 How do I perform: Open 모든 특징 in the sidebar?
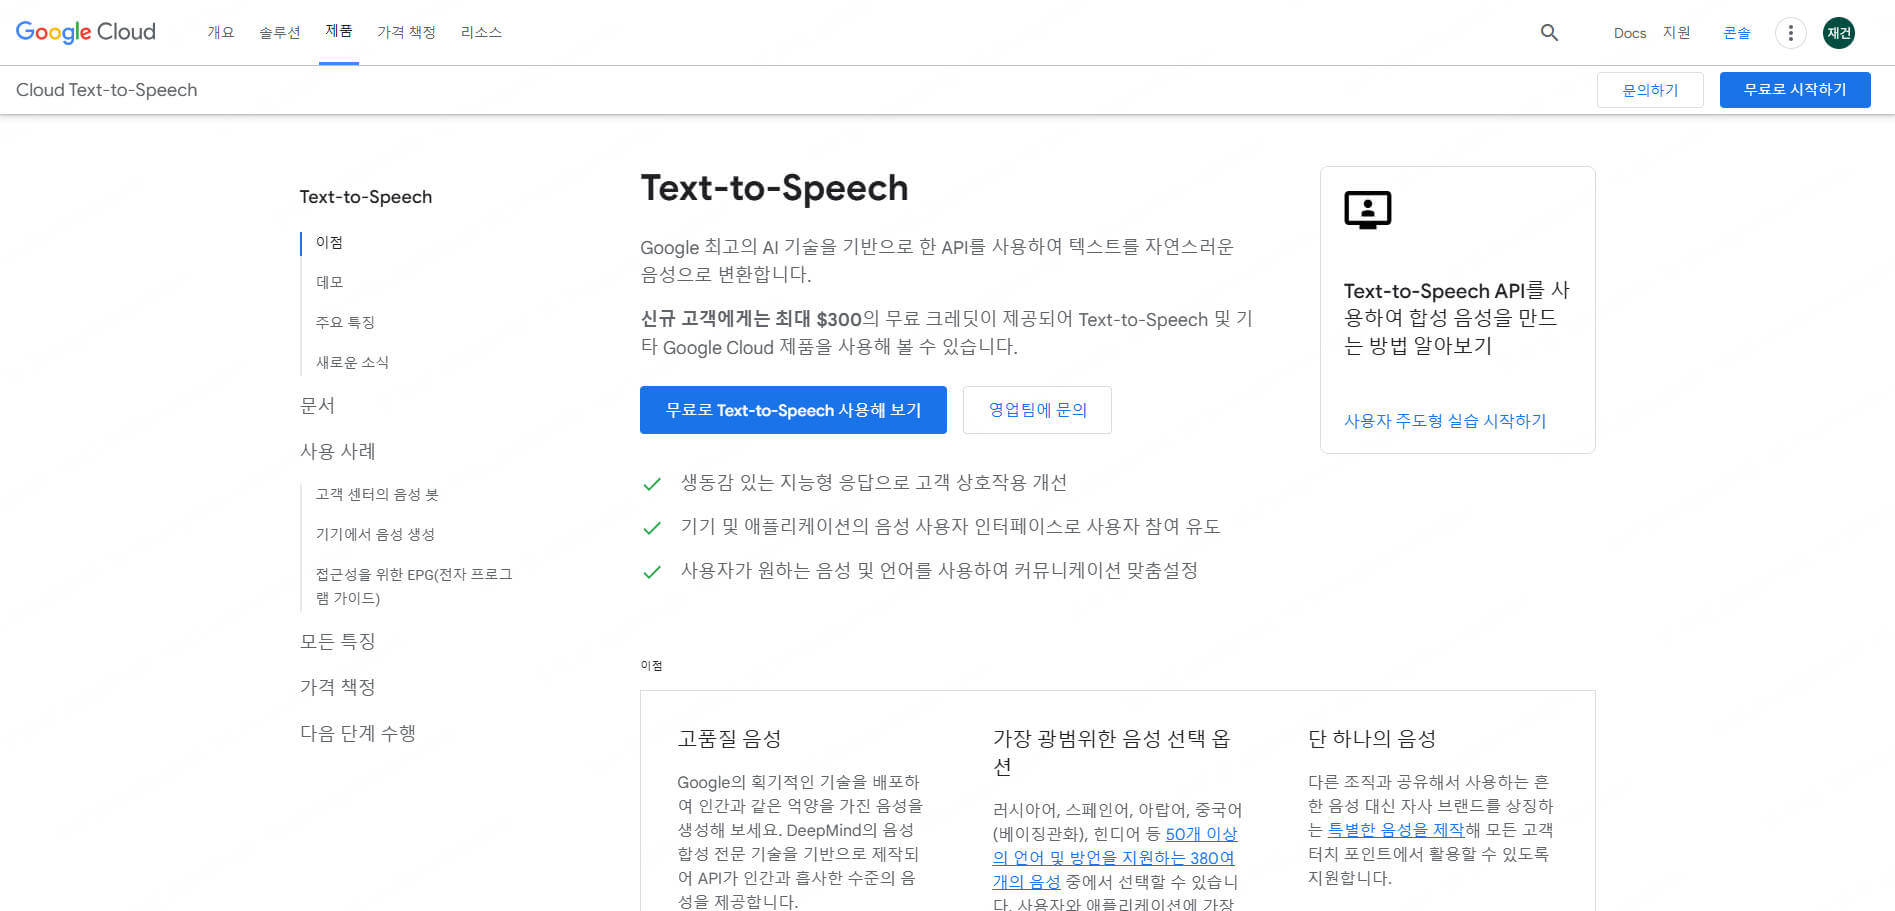pos(337,641)
